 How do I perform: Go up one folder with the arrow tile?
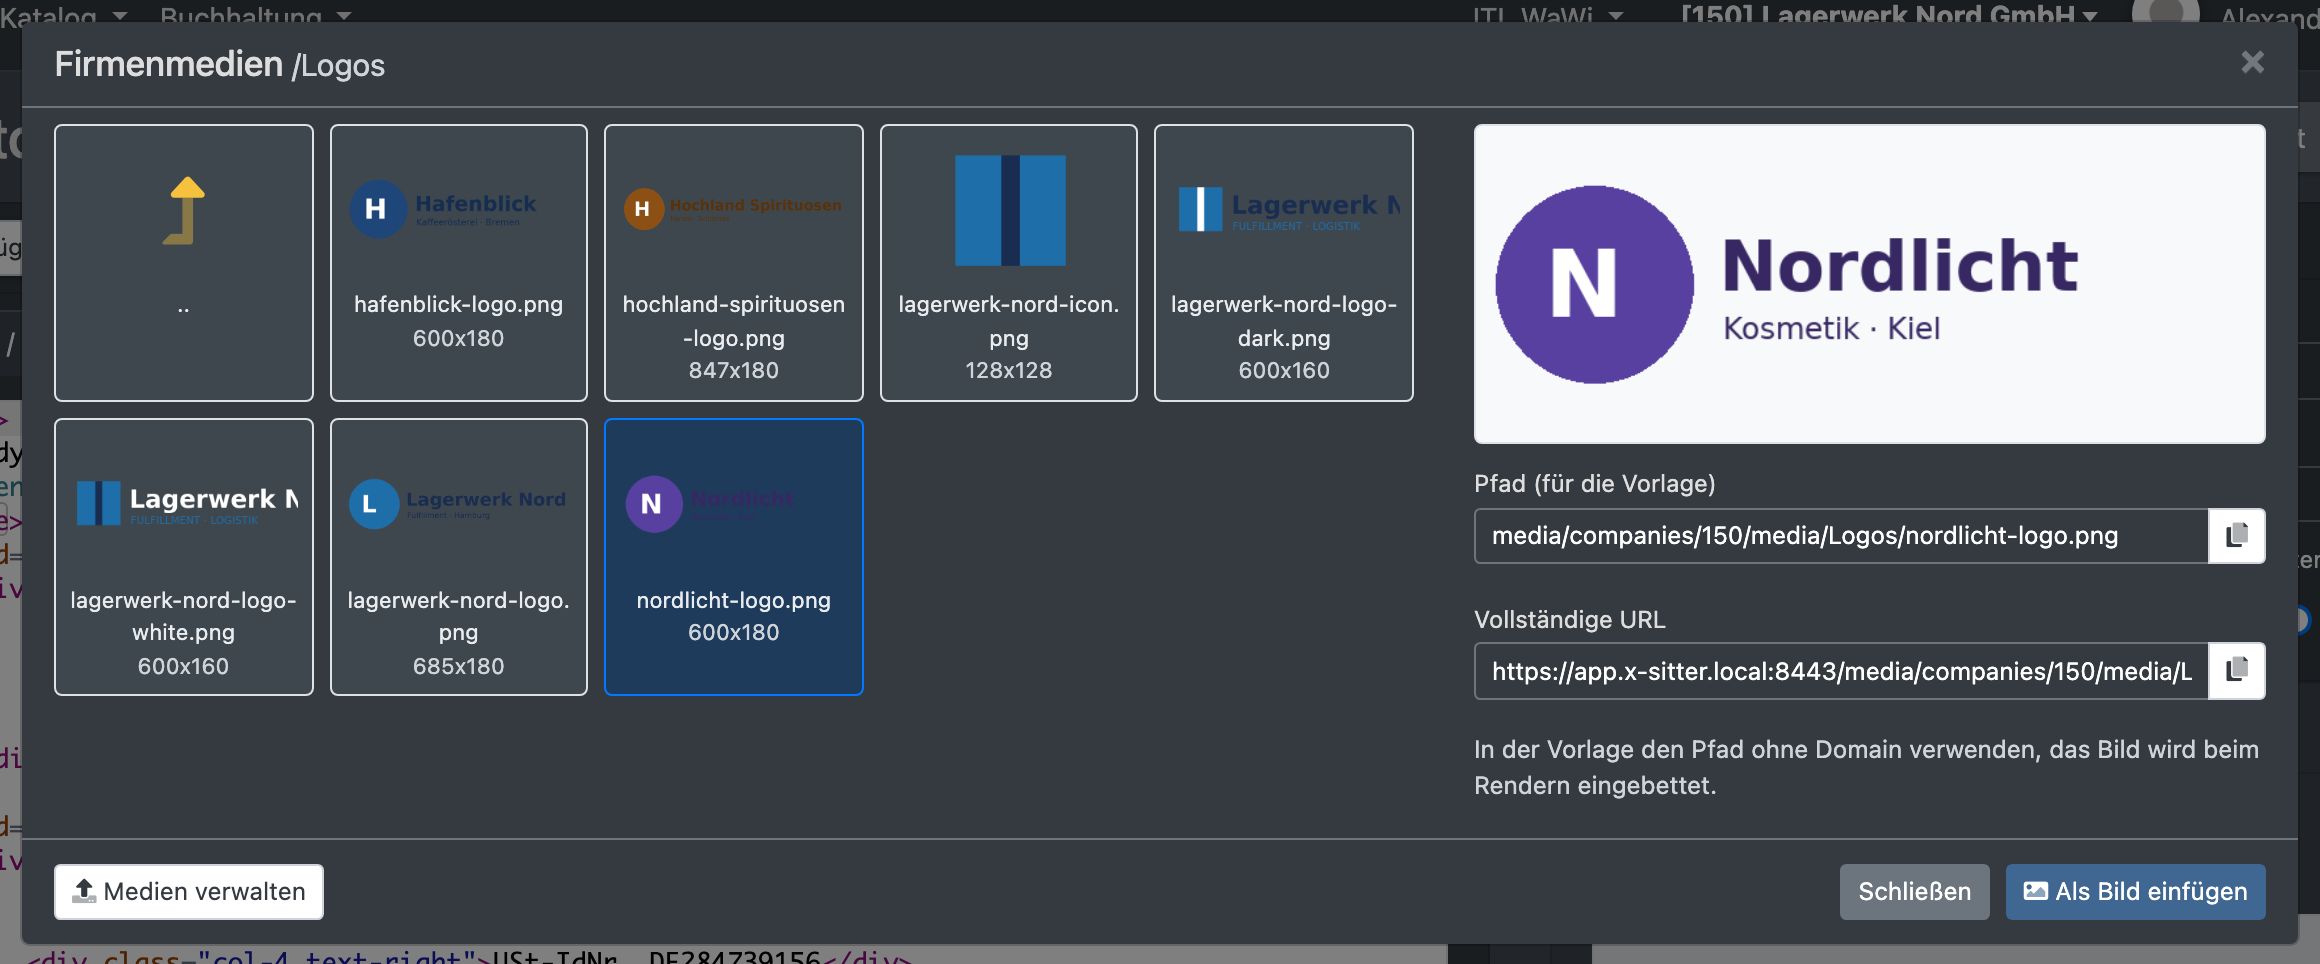coord(184,263)
